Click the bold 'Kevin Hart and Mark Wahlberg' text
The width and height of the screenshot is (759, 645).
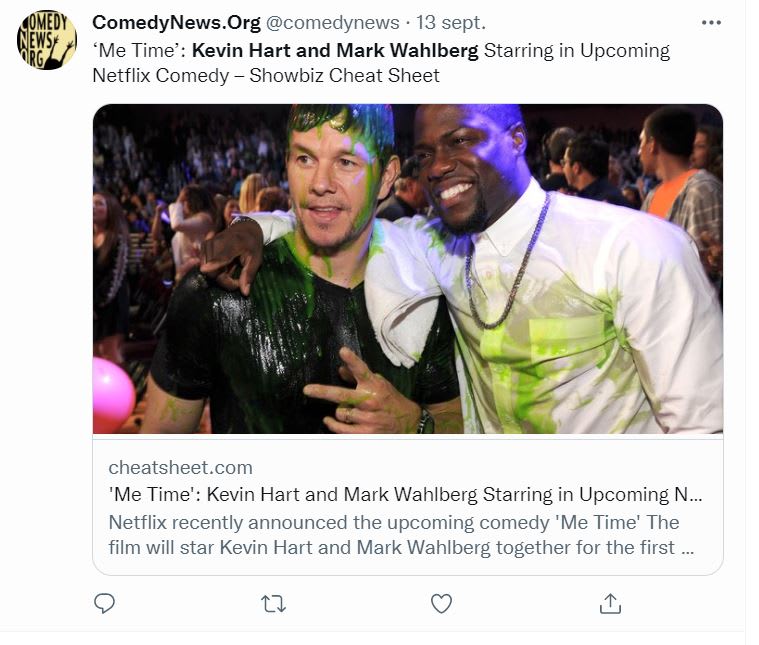335,50
